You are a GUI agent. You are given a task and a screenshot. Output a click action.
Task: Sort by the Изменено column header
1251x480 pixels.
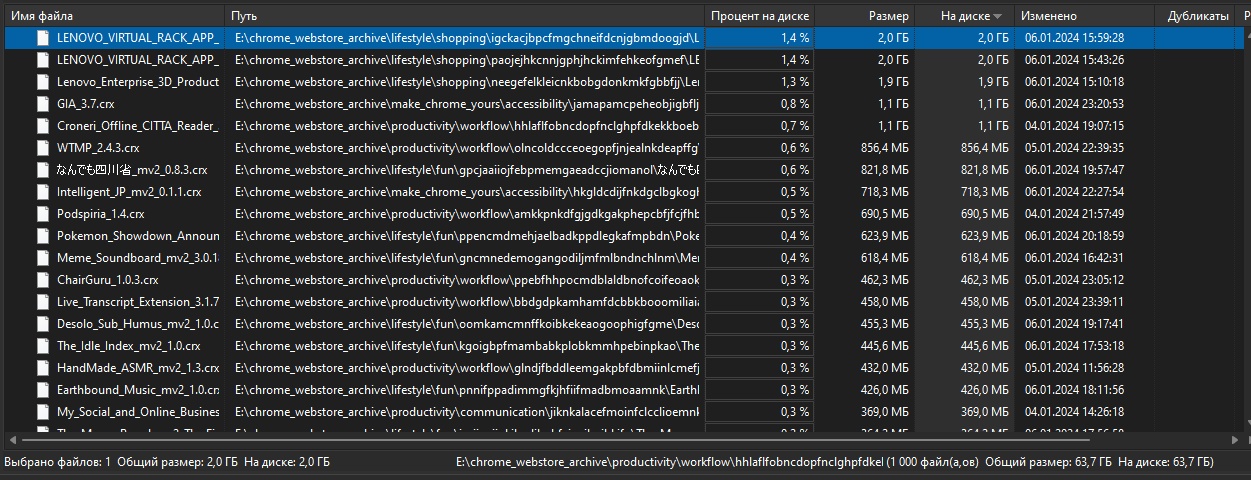tap(1086, 16)
